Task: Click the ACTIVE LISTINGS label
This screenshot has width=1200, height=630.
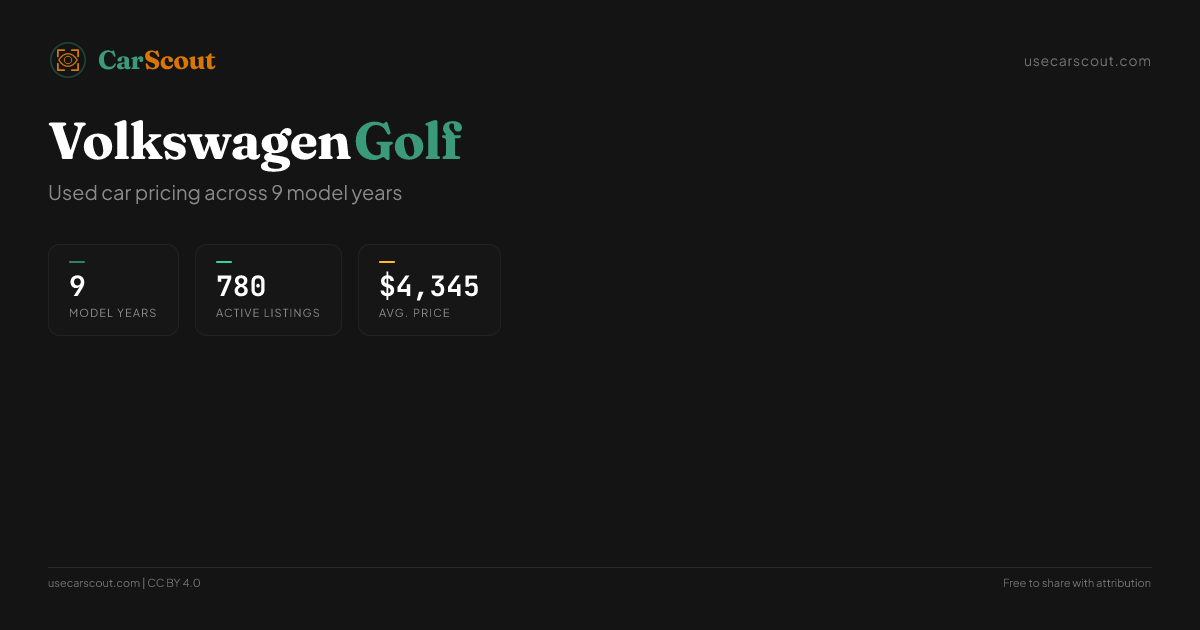Action: (x=268, y=313)
